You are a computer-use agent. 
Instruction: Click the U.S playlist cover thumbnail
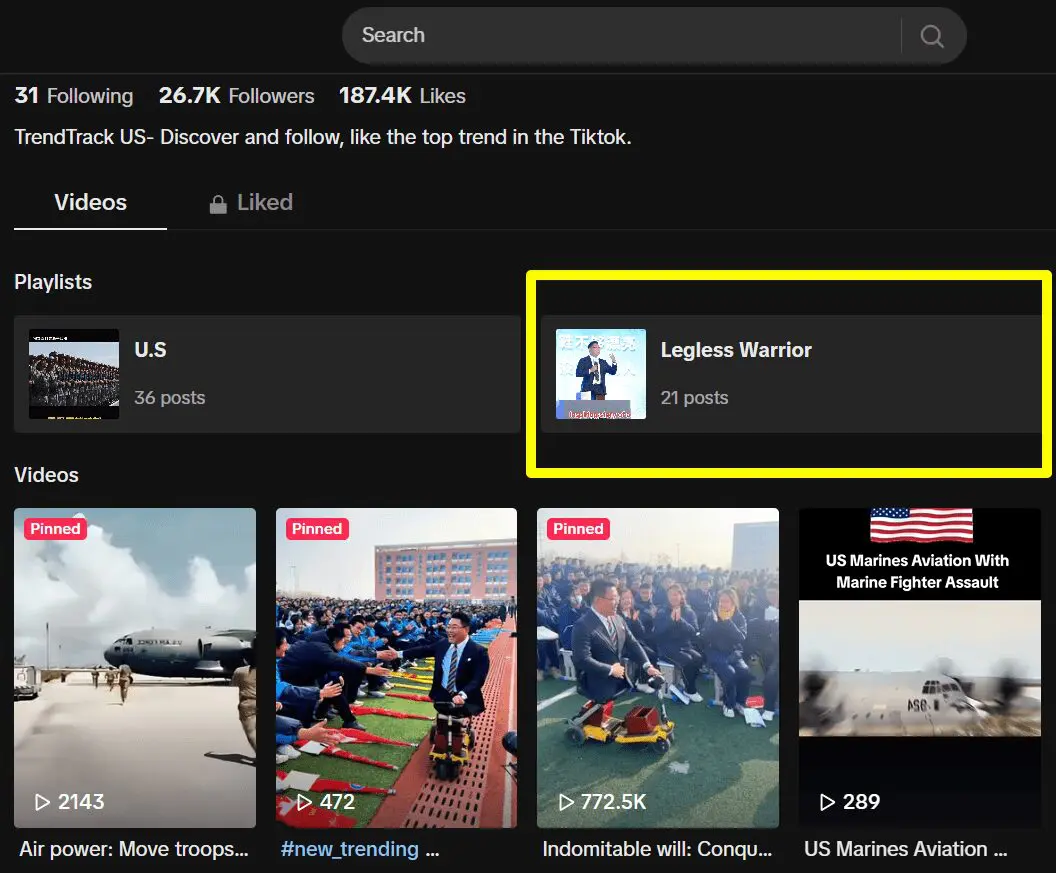pyautogui.click(x=74, y=374)
